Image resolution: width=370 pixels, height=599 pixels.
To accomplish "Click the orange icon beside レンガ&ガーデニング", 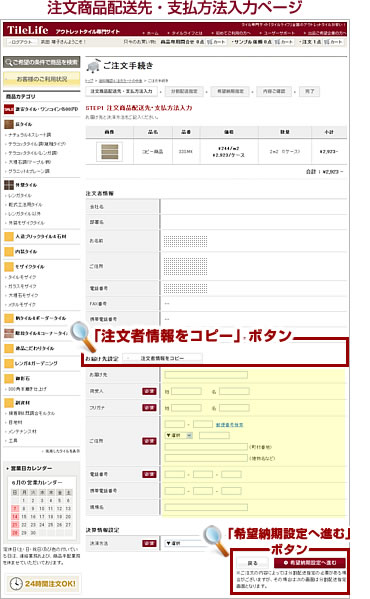I will tap(9, 363).
